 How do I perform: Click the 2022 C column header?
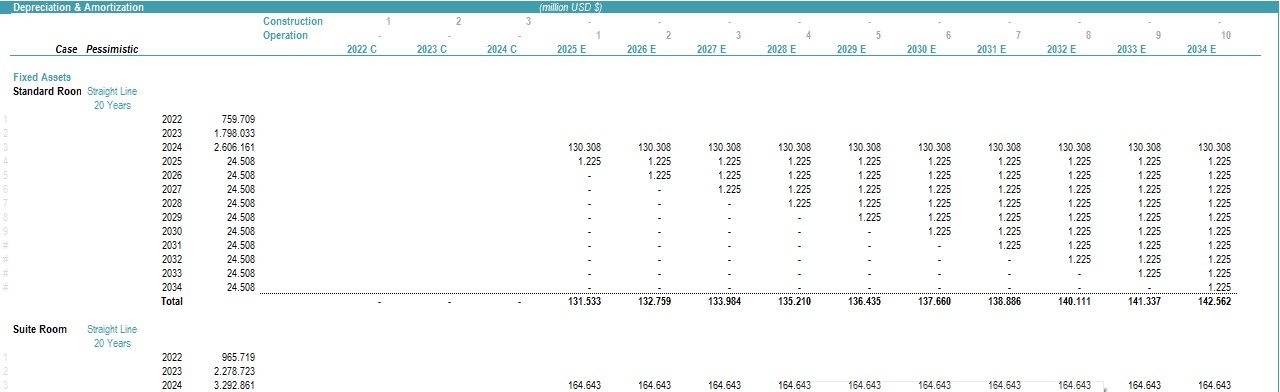click(361, 49)
